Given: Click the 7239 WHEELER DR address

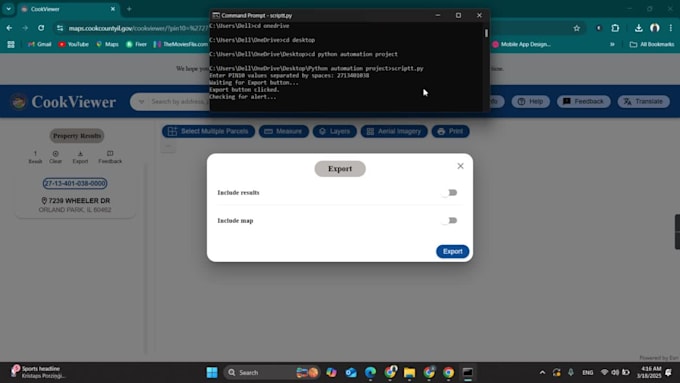Looking at the screenshot, I should [x=75, y=201].
